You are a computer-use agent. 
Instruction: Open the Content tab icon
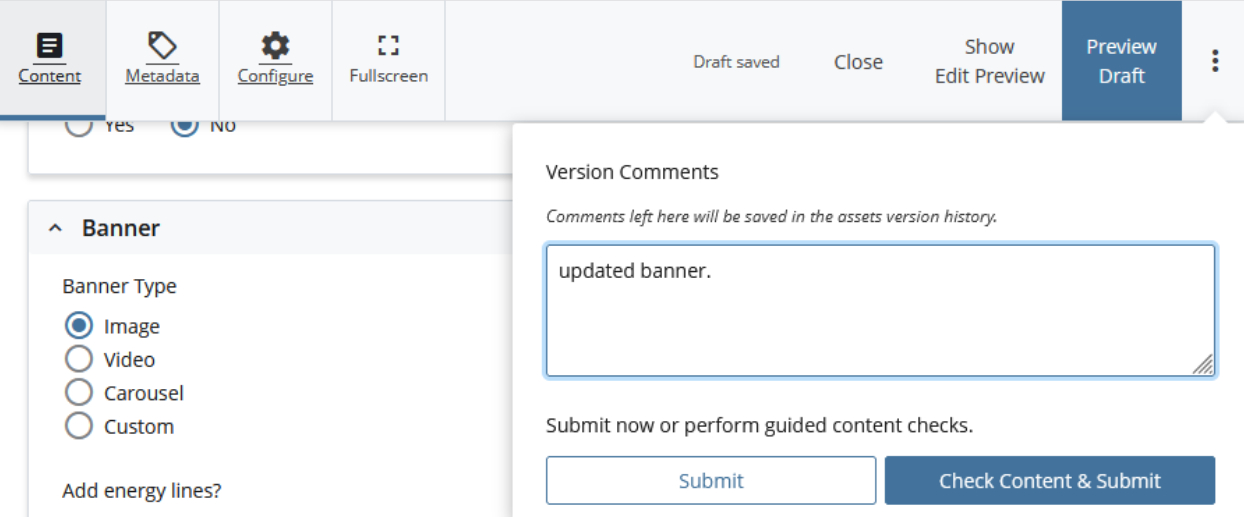tap(49, 46)
